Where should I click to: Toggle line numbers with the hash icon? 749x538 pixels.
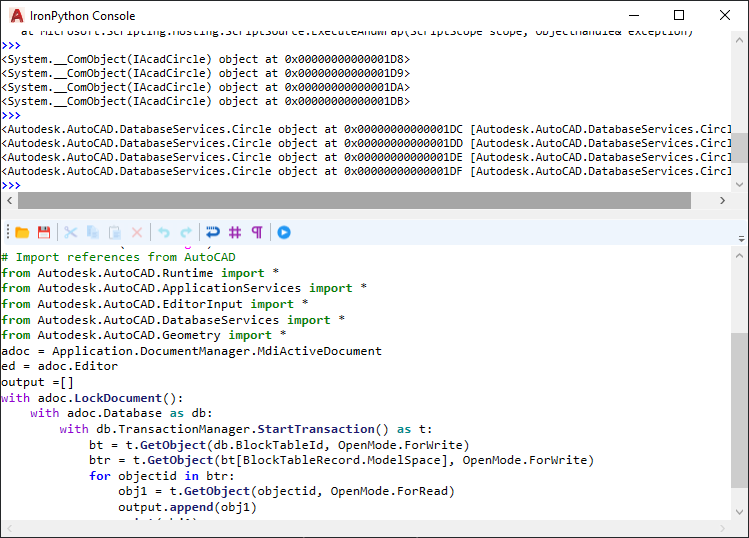(x=235, y=232)
